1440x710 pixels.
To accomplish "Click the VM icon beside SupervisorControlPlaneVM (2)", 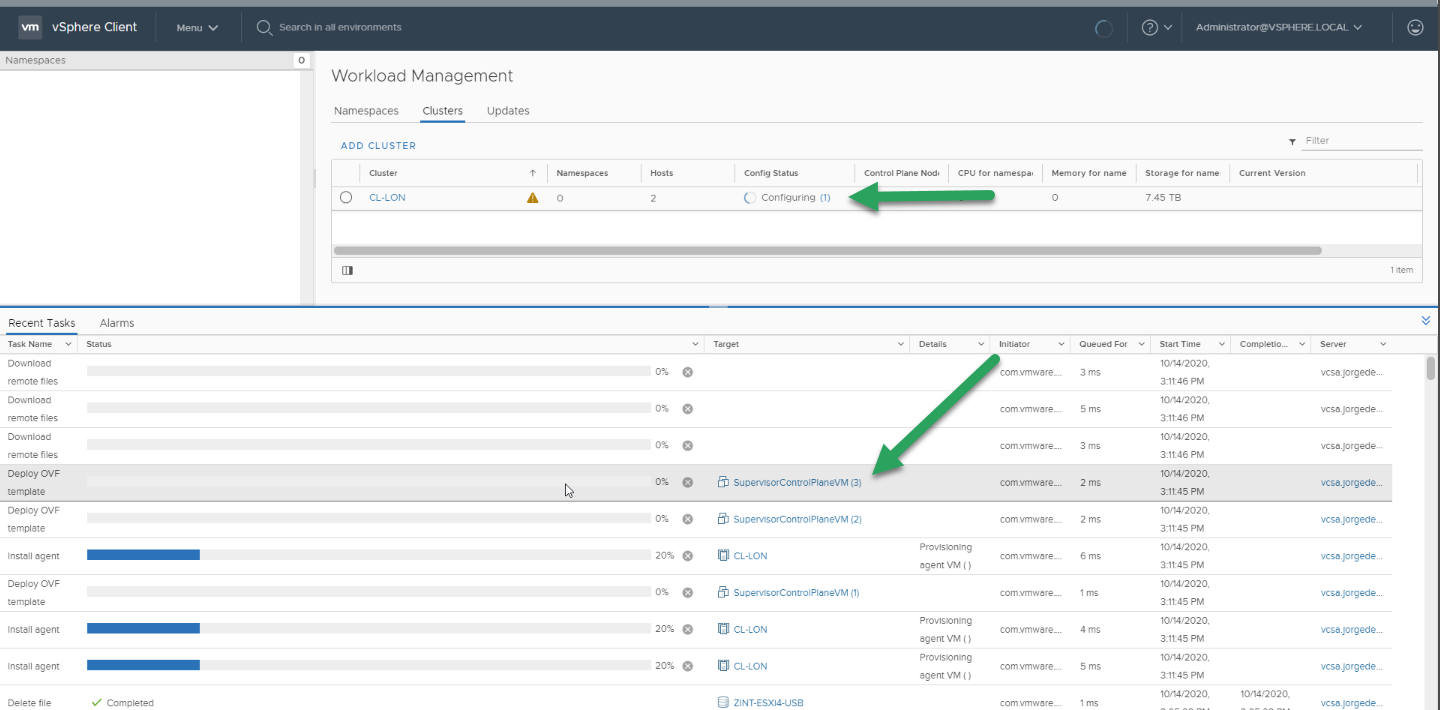I will pyautogui.click(x=723, y=519).
